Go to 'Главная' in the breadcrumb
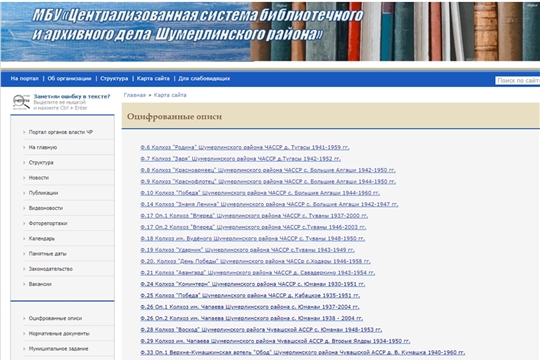540x360 pixels. point(135,95)
